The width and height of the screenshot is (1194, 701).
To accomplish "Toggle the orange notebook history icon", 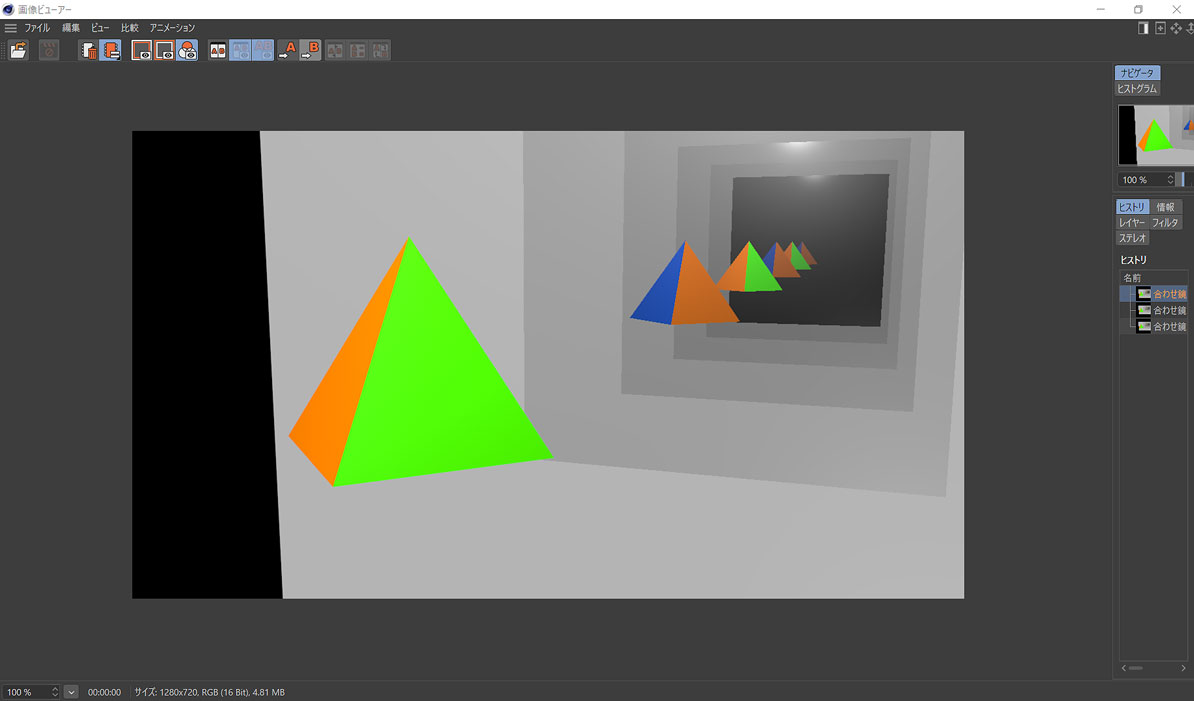I will [x=110, y=50].
